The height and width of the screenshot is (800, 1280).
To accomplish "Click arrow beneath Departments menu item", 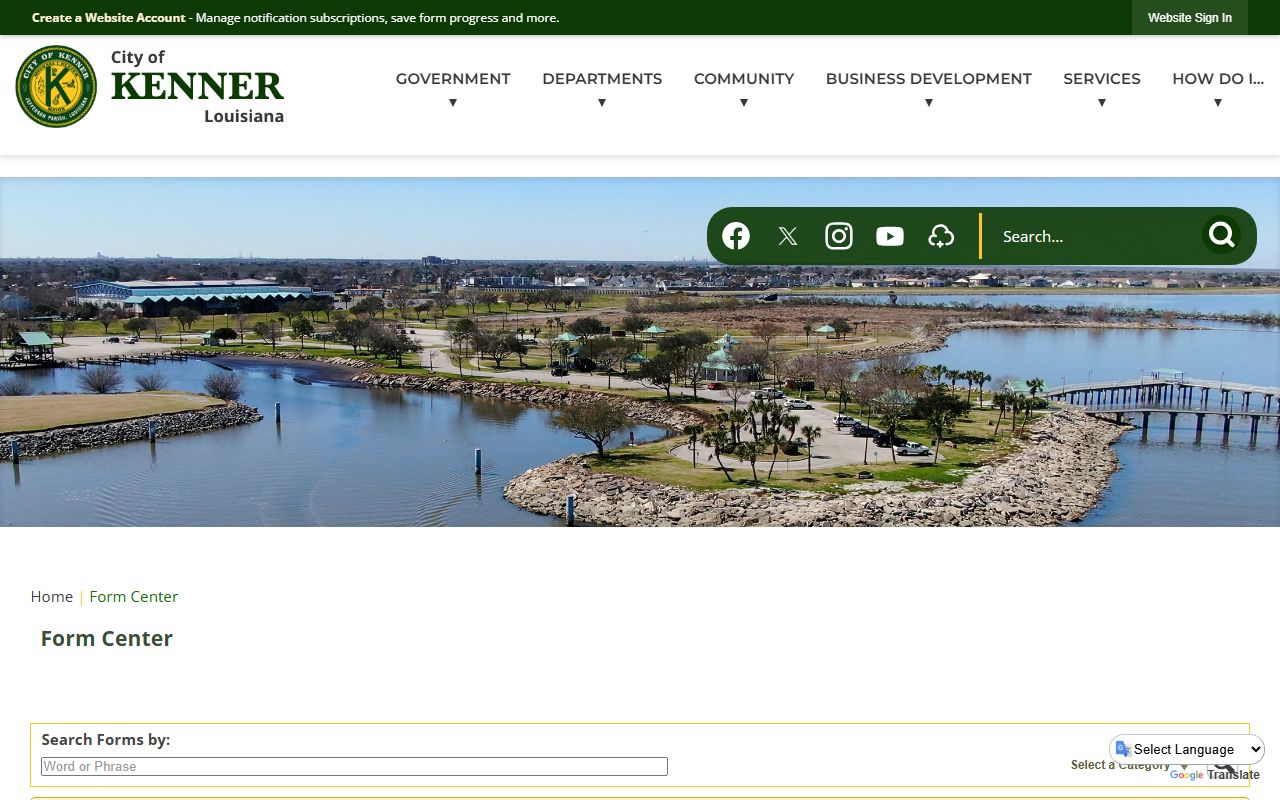I will (602, 102).
